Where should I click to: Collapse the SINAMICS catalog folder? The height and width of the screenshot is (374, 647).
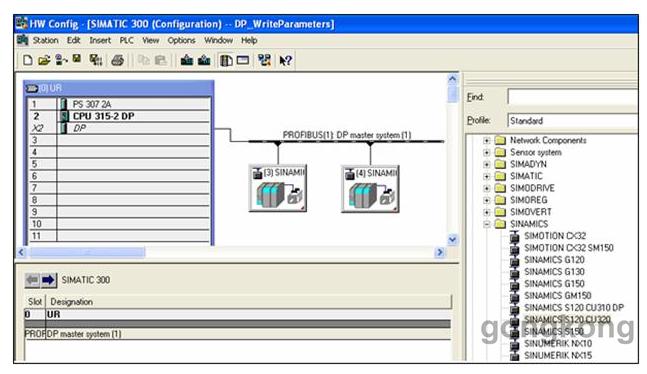tap(486, 224)
